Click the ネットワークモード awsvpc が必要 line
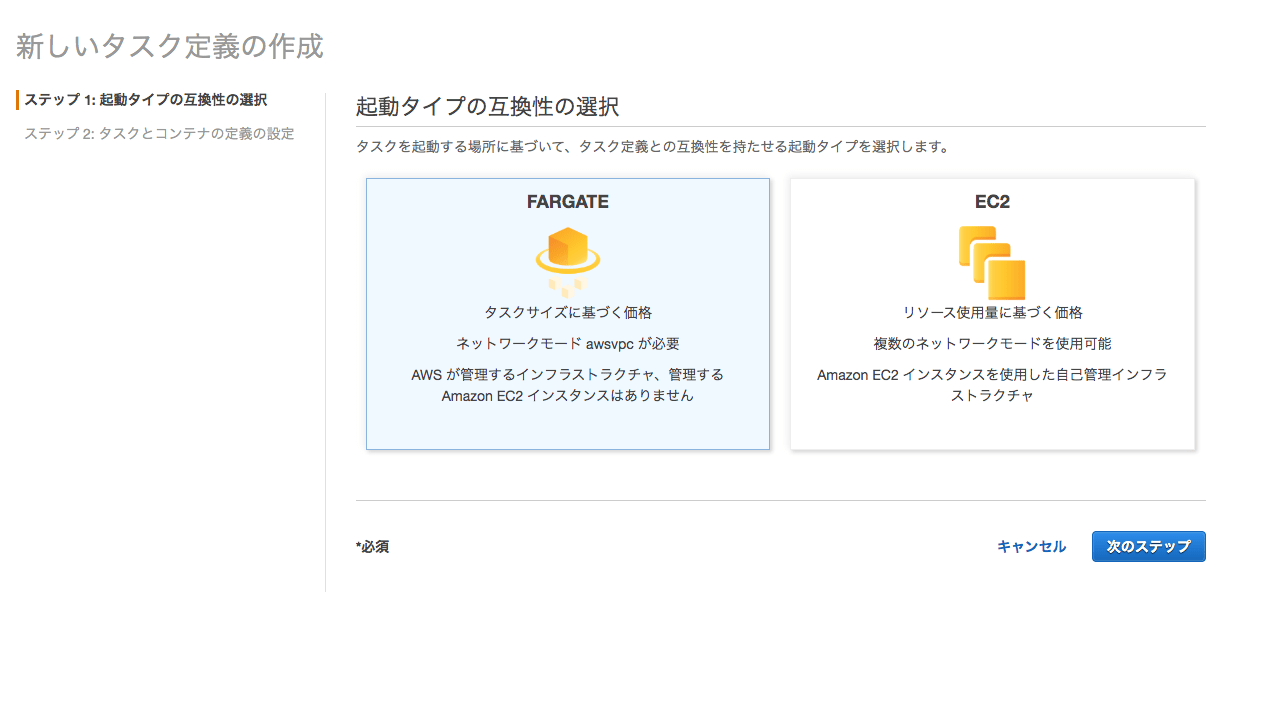The image size is (1262, 709). 567,344
